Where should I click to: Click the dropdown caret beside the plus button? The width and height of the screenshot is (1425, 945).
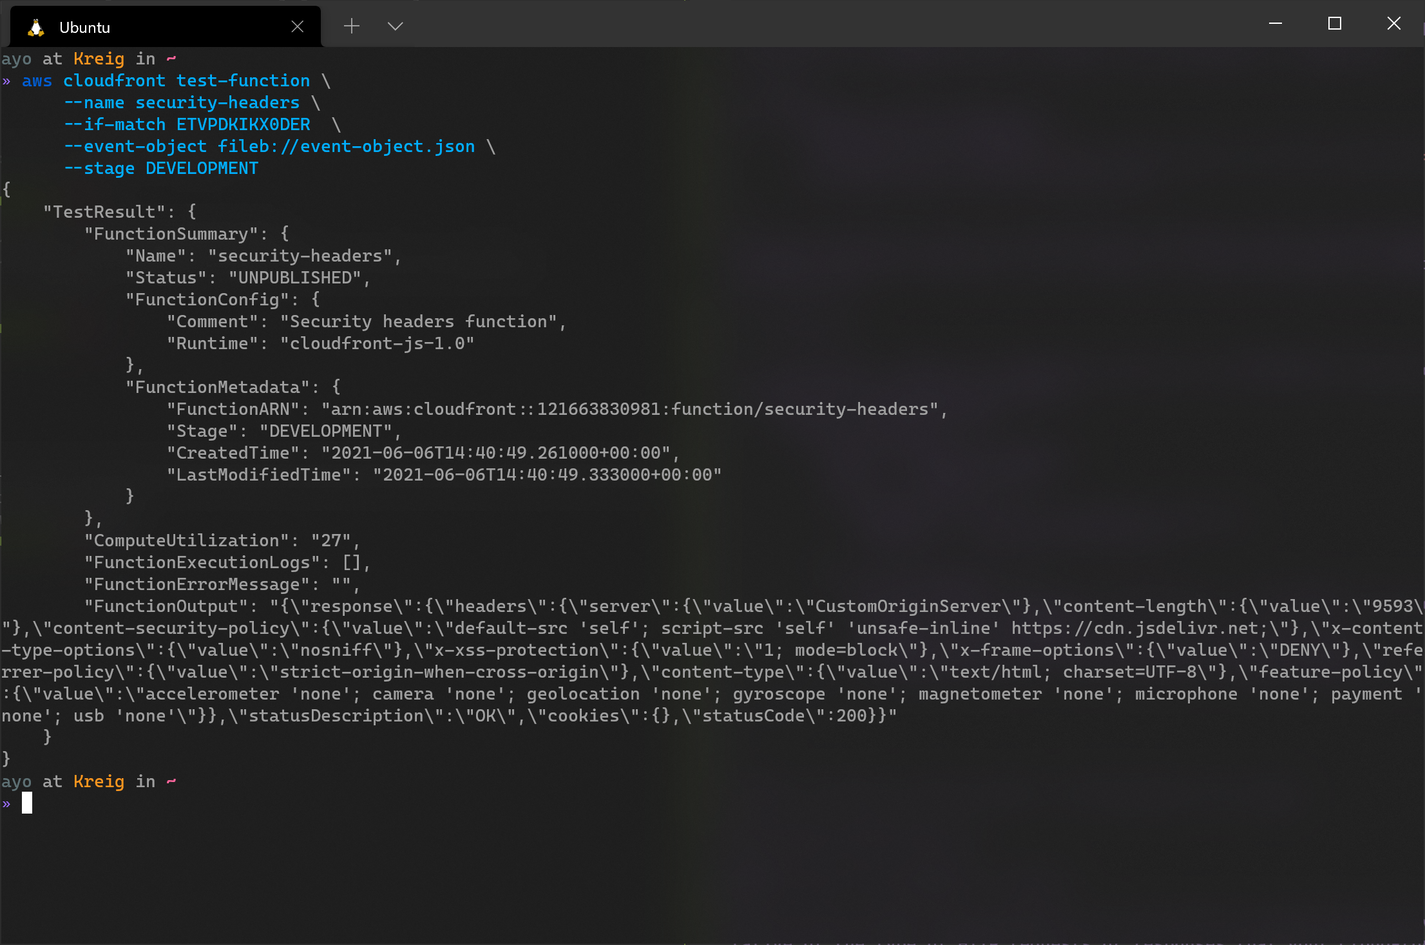tap(394, 26)
